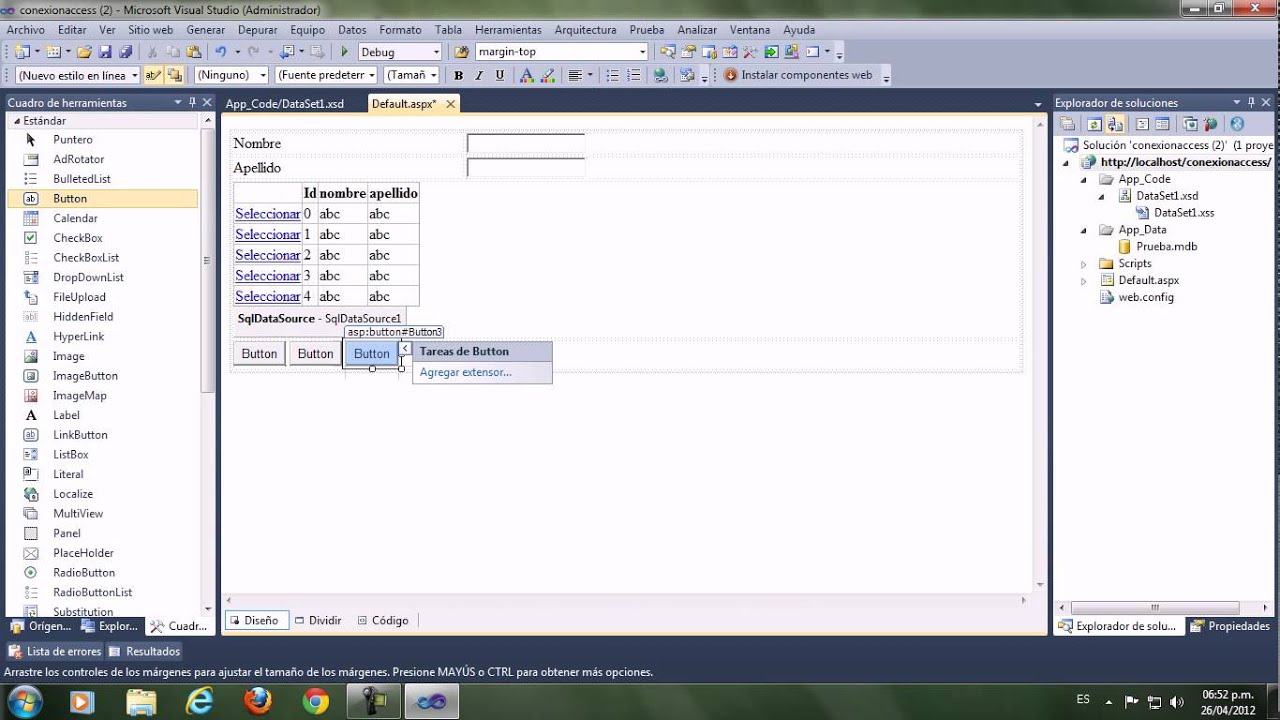Open the Foreground Color text icon
1280x720 pixels.
tap(526, 75)
